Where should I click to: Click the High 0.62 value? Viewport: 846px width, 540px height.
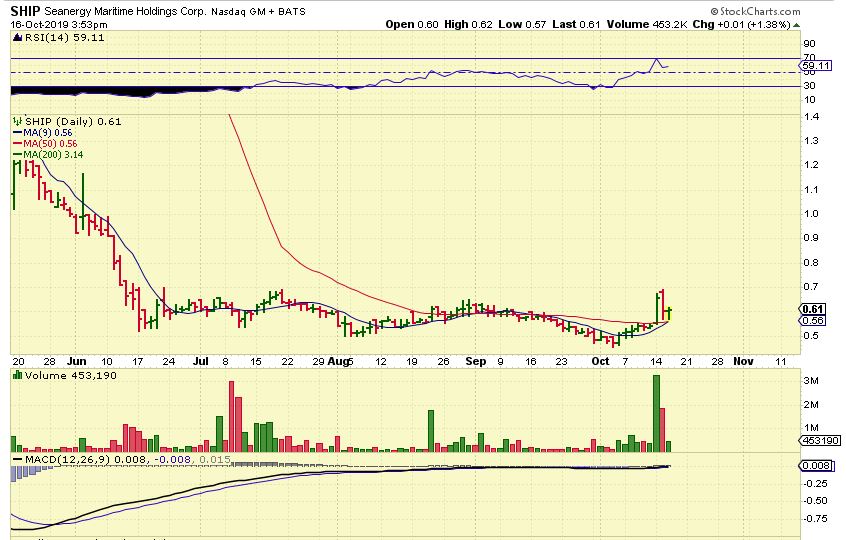click(x=468, y=24)
